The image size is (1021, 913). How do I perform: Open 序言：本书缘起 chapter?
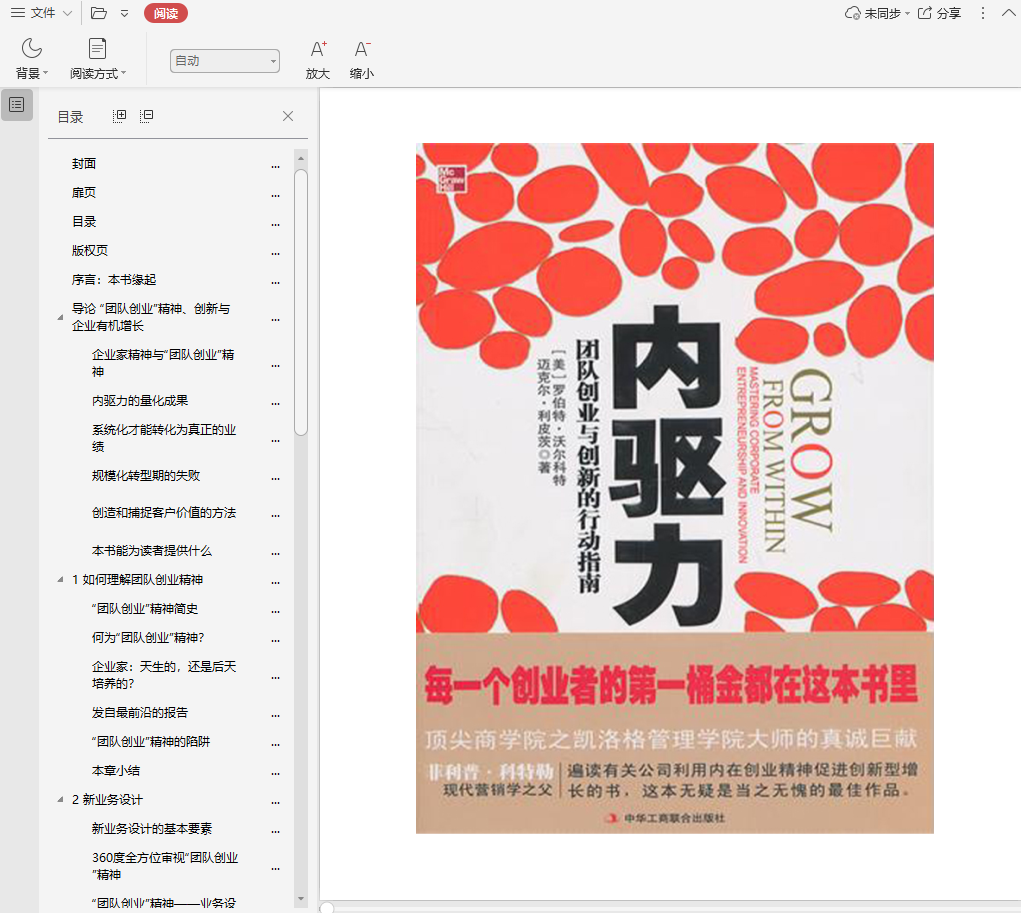[x=114, y=279]
